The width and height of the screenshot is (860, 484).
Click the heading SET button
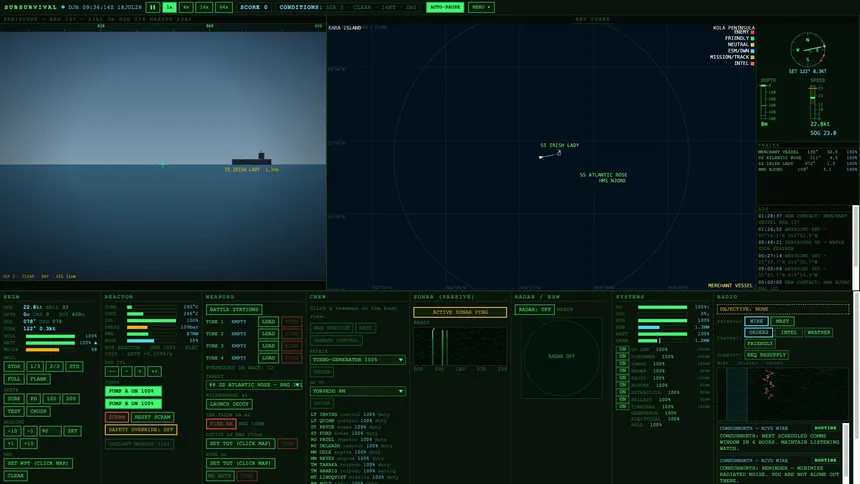coord(72,431)
